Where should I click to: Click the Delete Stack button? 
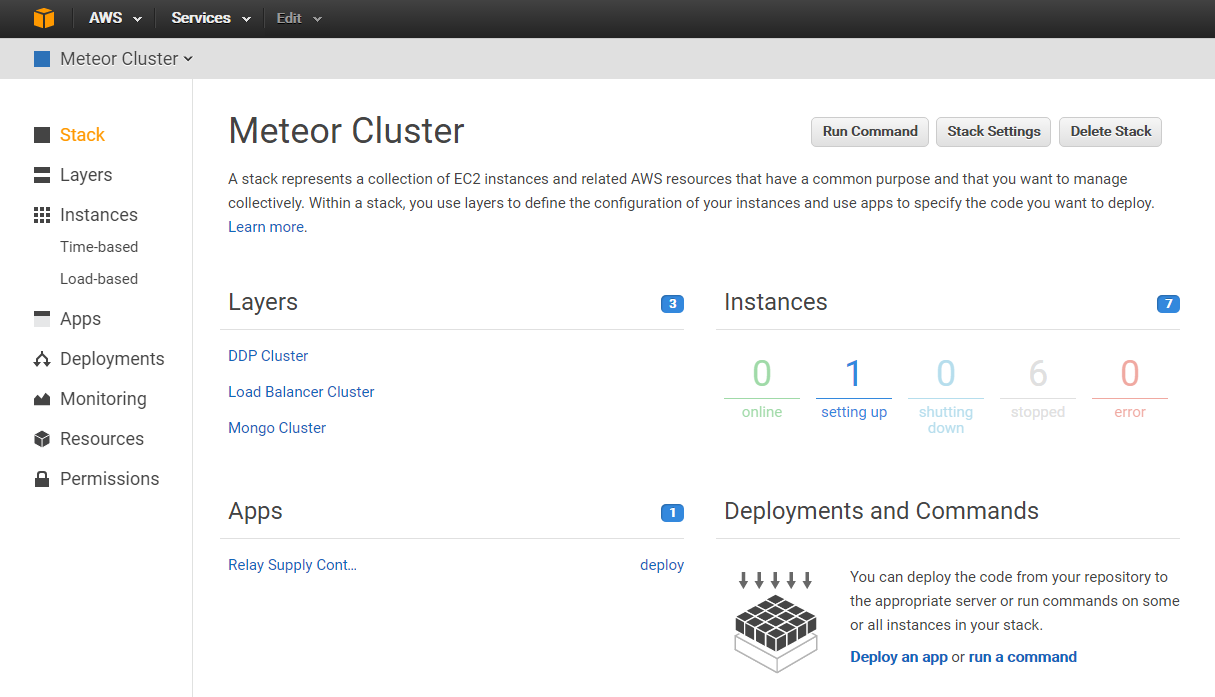pyautogui.click(x=1110, y=131)
